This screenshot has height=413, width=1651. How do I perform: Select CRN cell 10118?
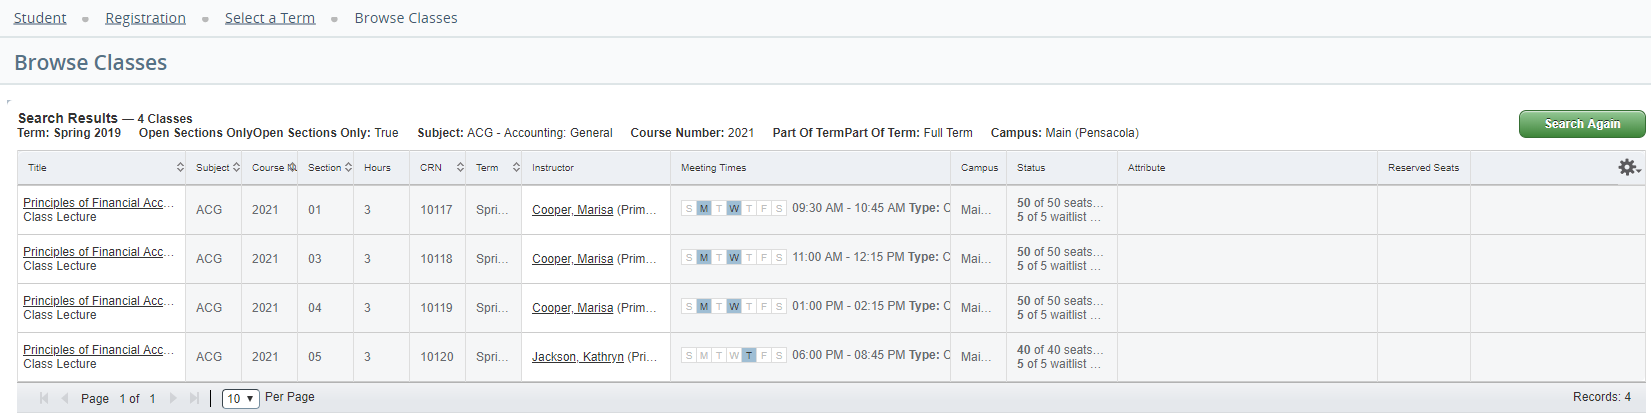436,259
